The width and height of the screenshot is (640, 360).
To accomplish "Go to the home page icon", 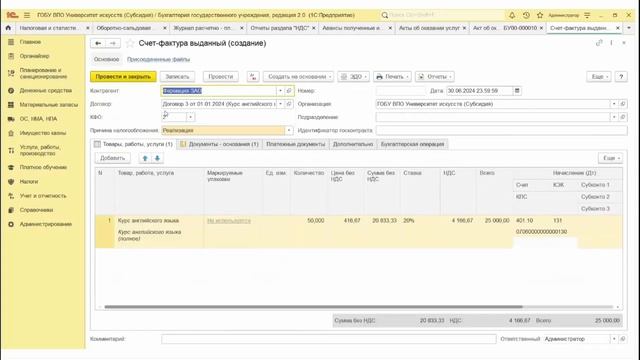I will pos(8,28).
